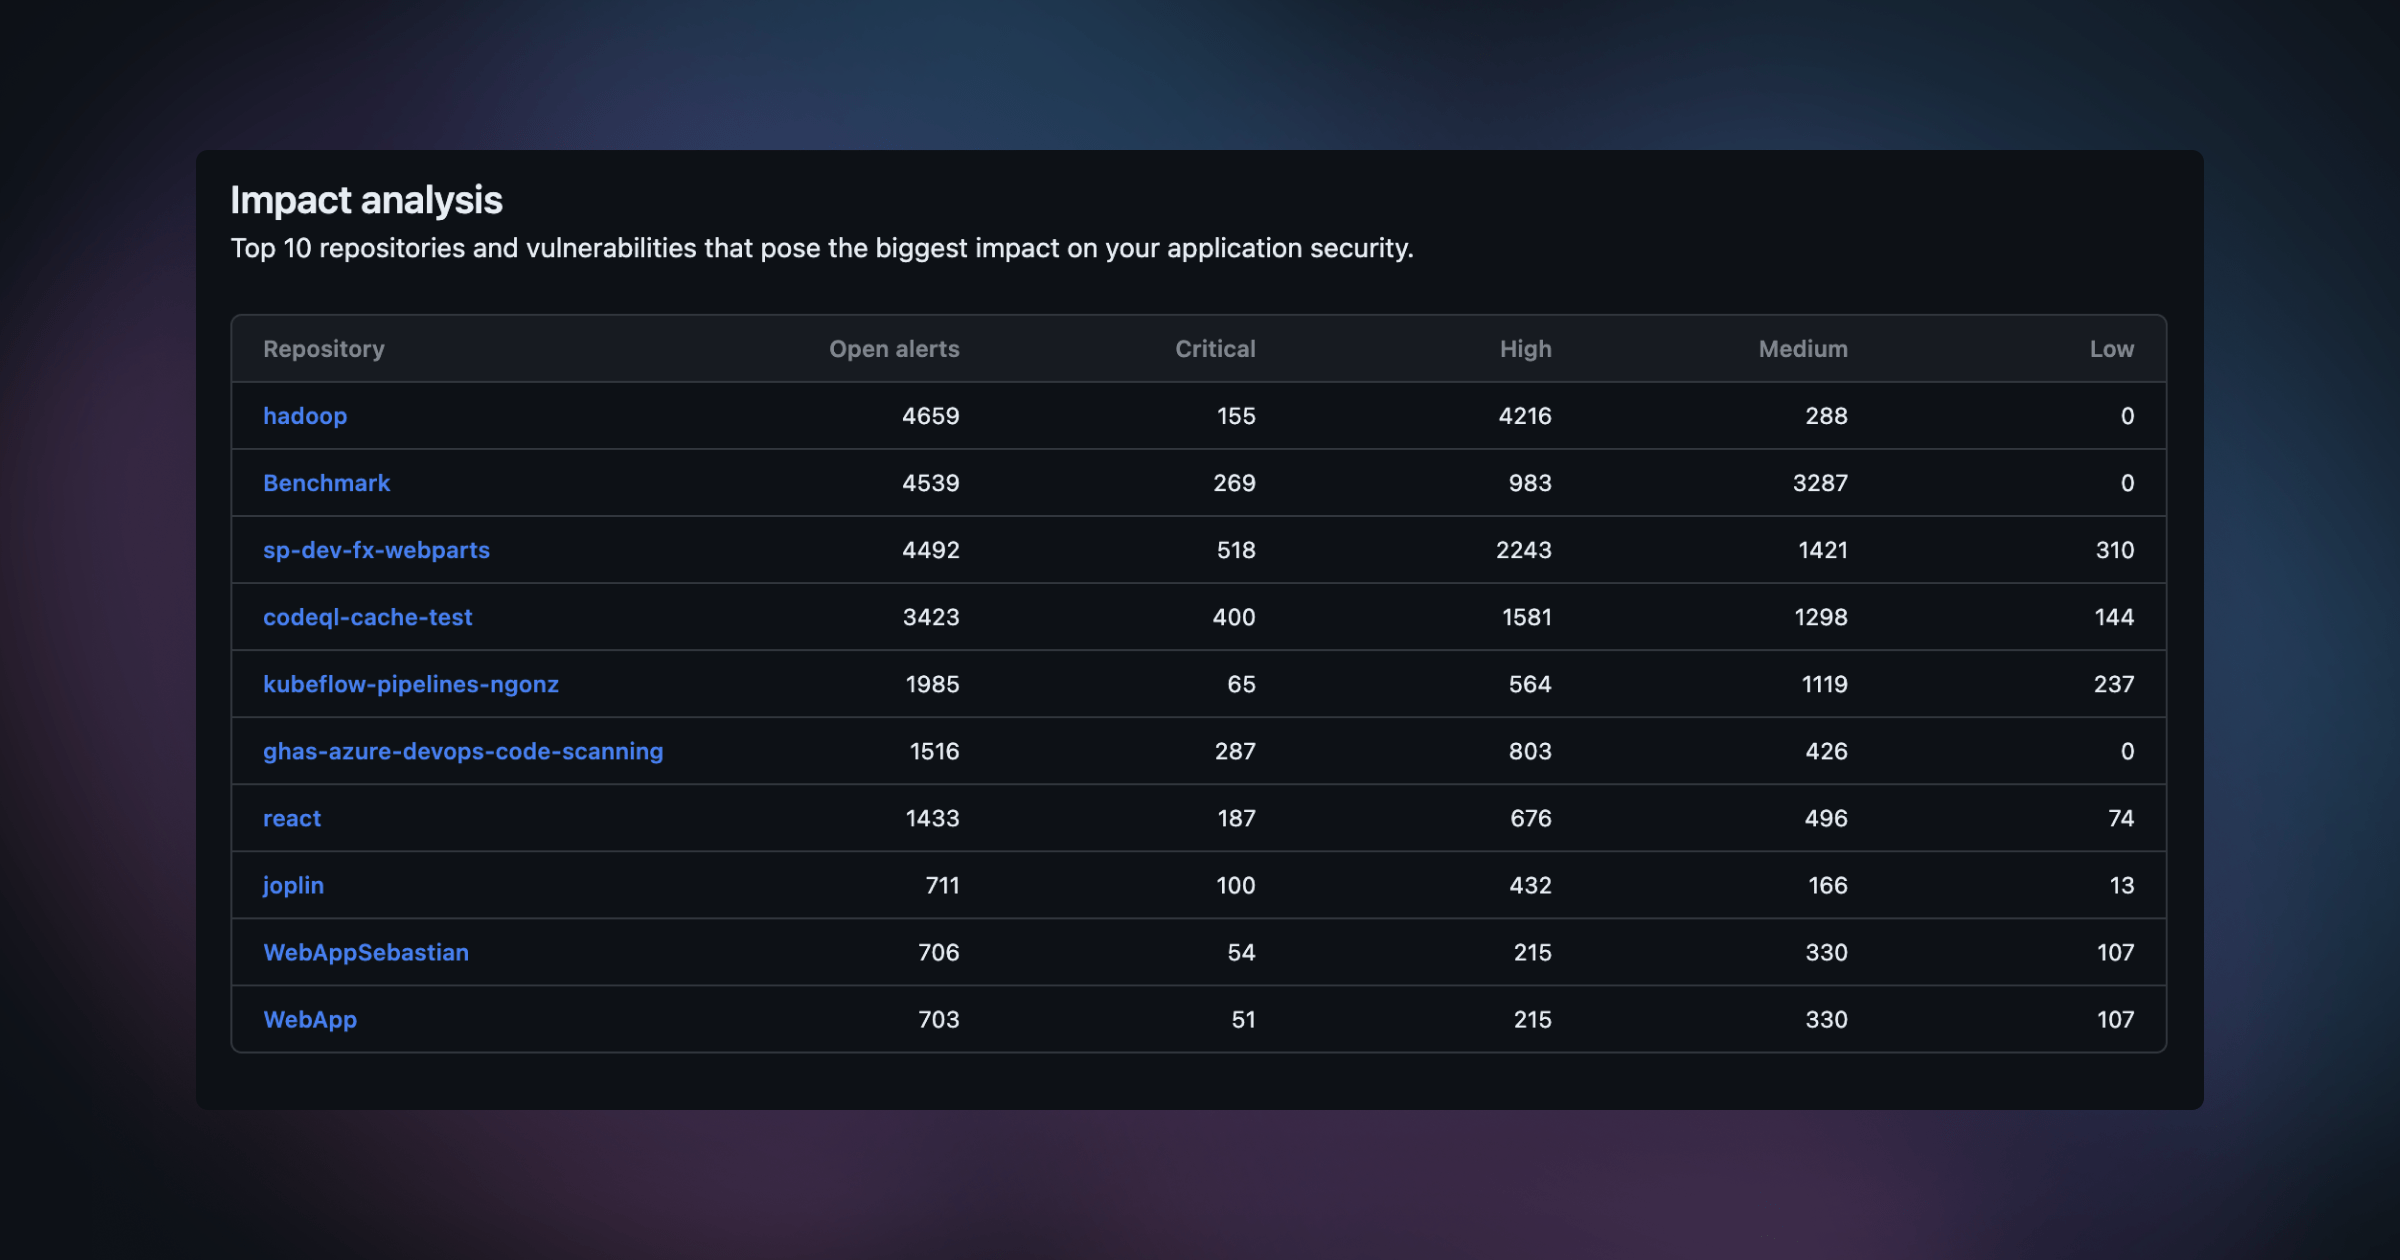Select sp-dev-fx-webparts open alerts 4492
The image size is (2400, 1260).
point(931,550)
